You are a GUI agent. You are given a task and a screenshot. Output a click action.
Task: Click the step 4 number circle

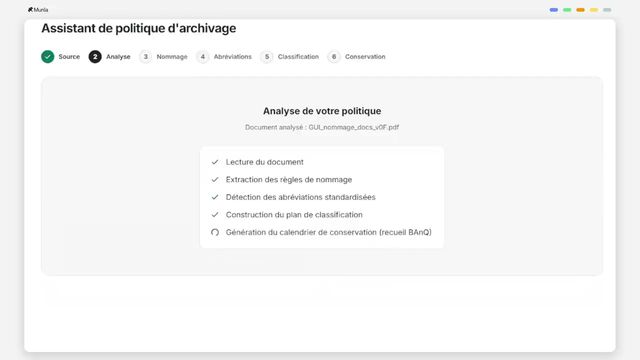202,57
